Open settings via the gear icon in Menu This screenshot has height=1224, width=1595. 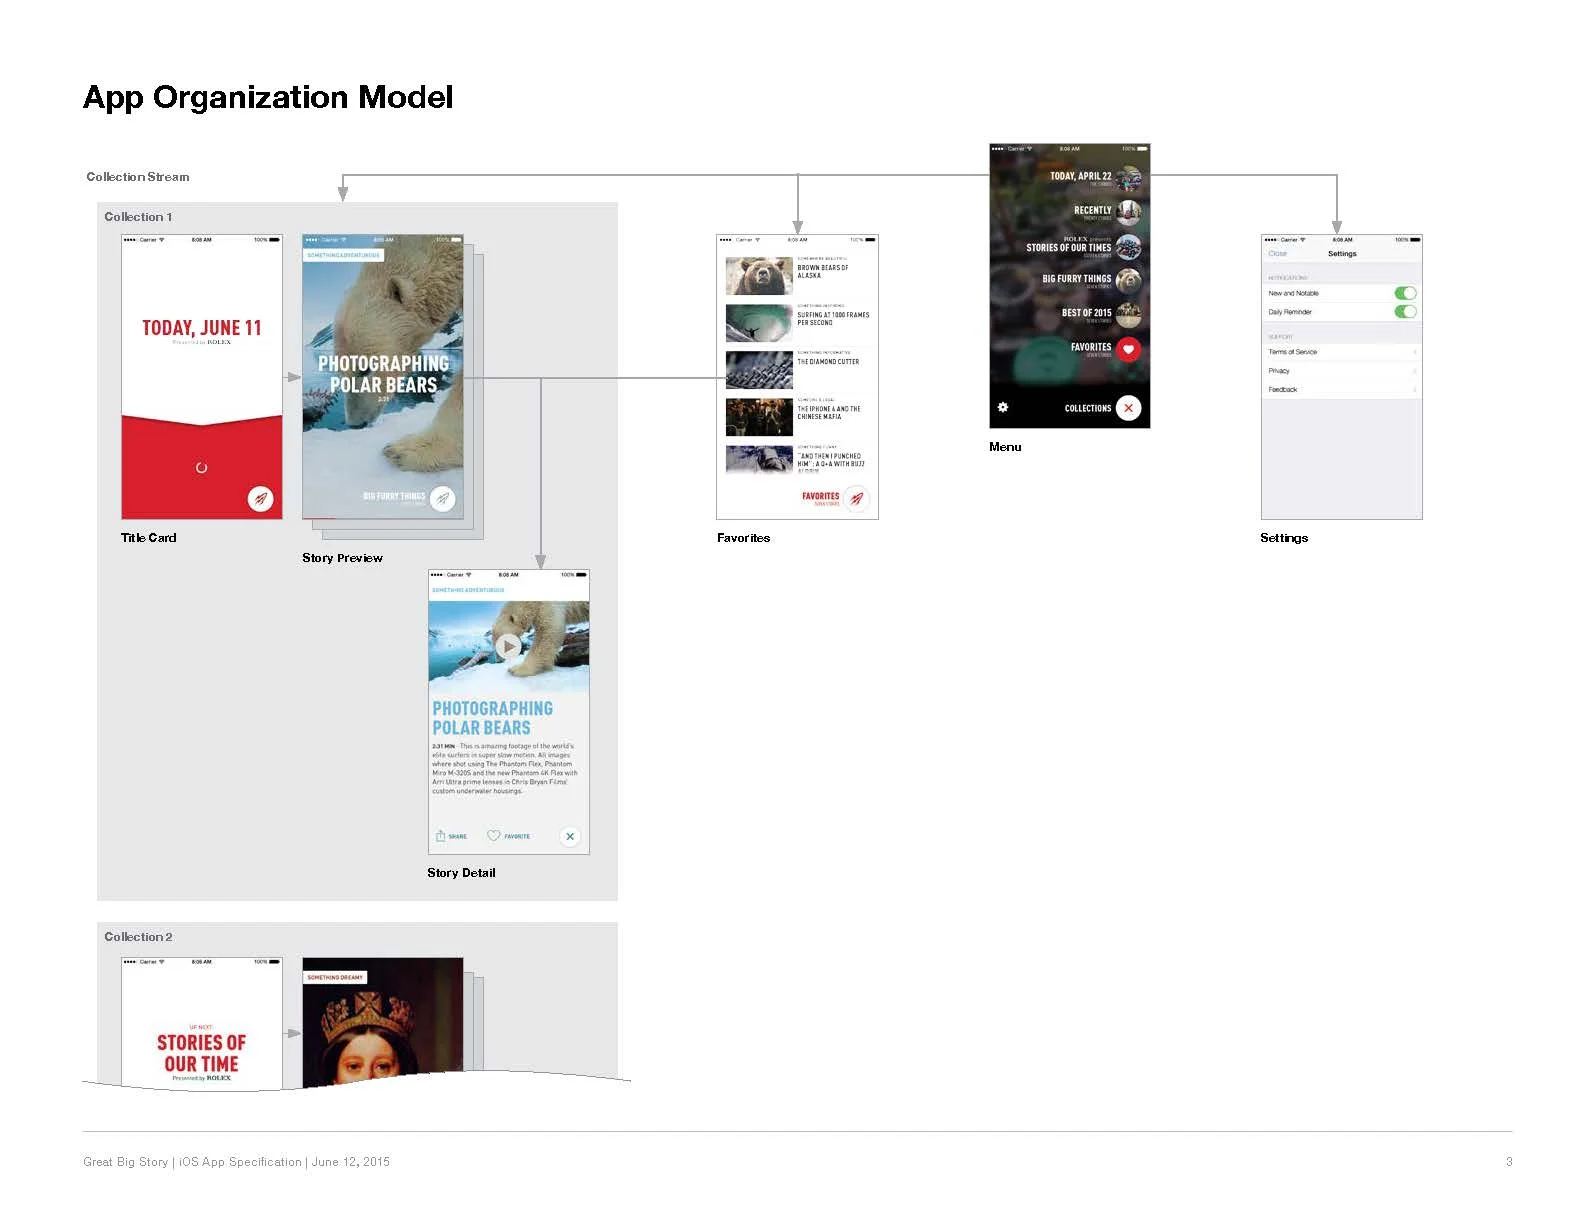(1003, 407)
